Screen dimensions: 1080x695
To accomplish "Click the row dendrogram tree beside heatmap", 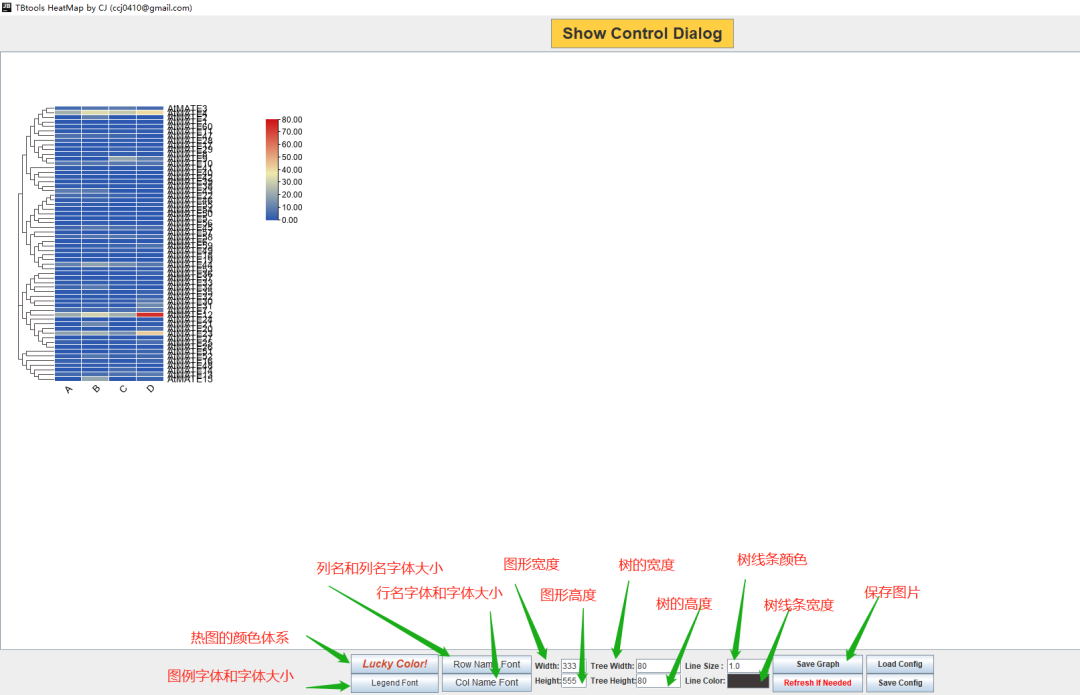I will click(x=37, y=243).
